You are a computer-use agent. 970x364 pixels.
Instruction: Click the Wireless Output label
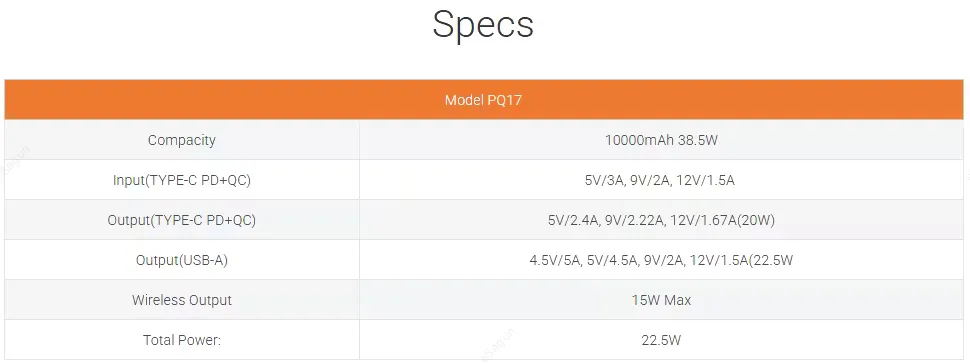click(182, 300)
